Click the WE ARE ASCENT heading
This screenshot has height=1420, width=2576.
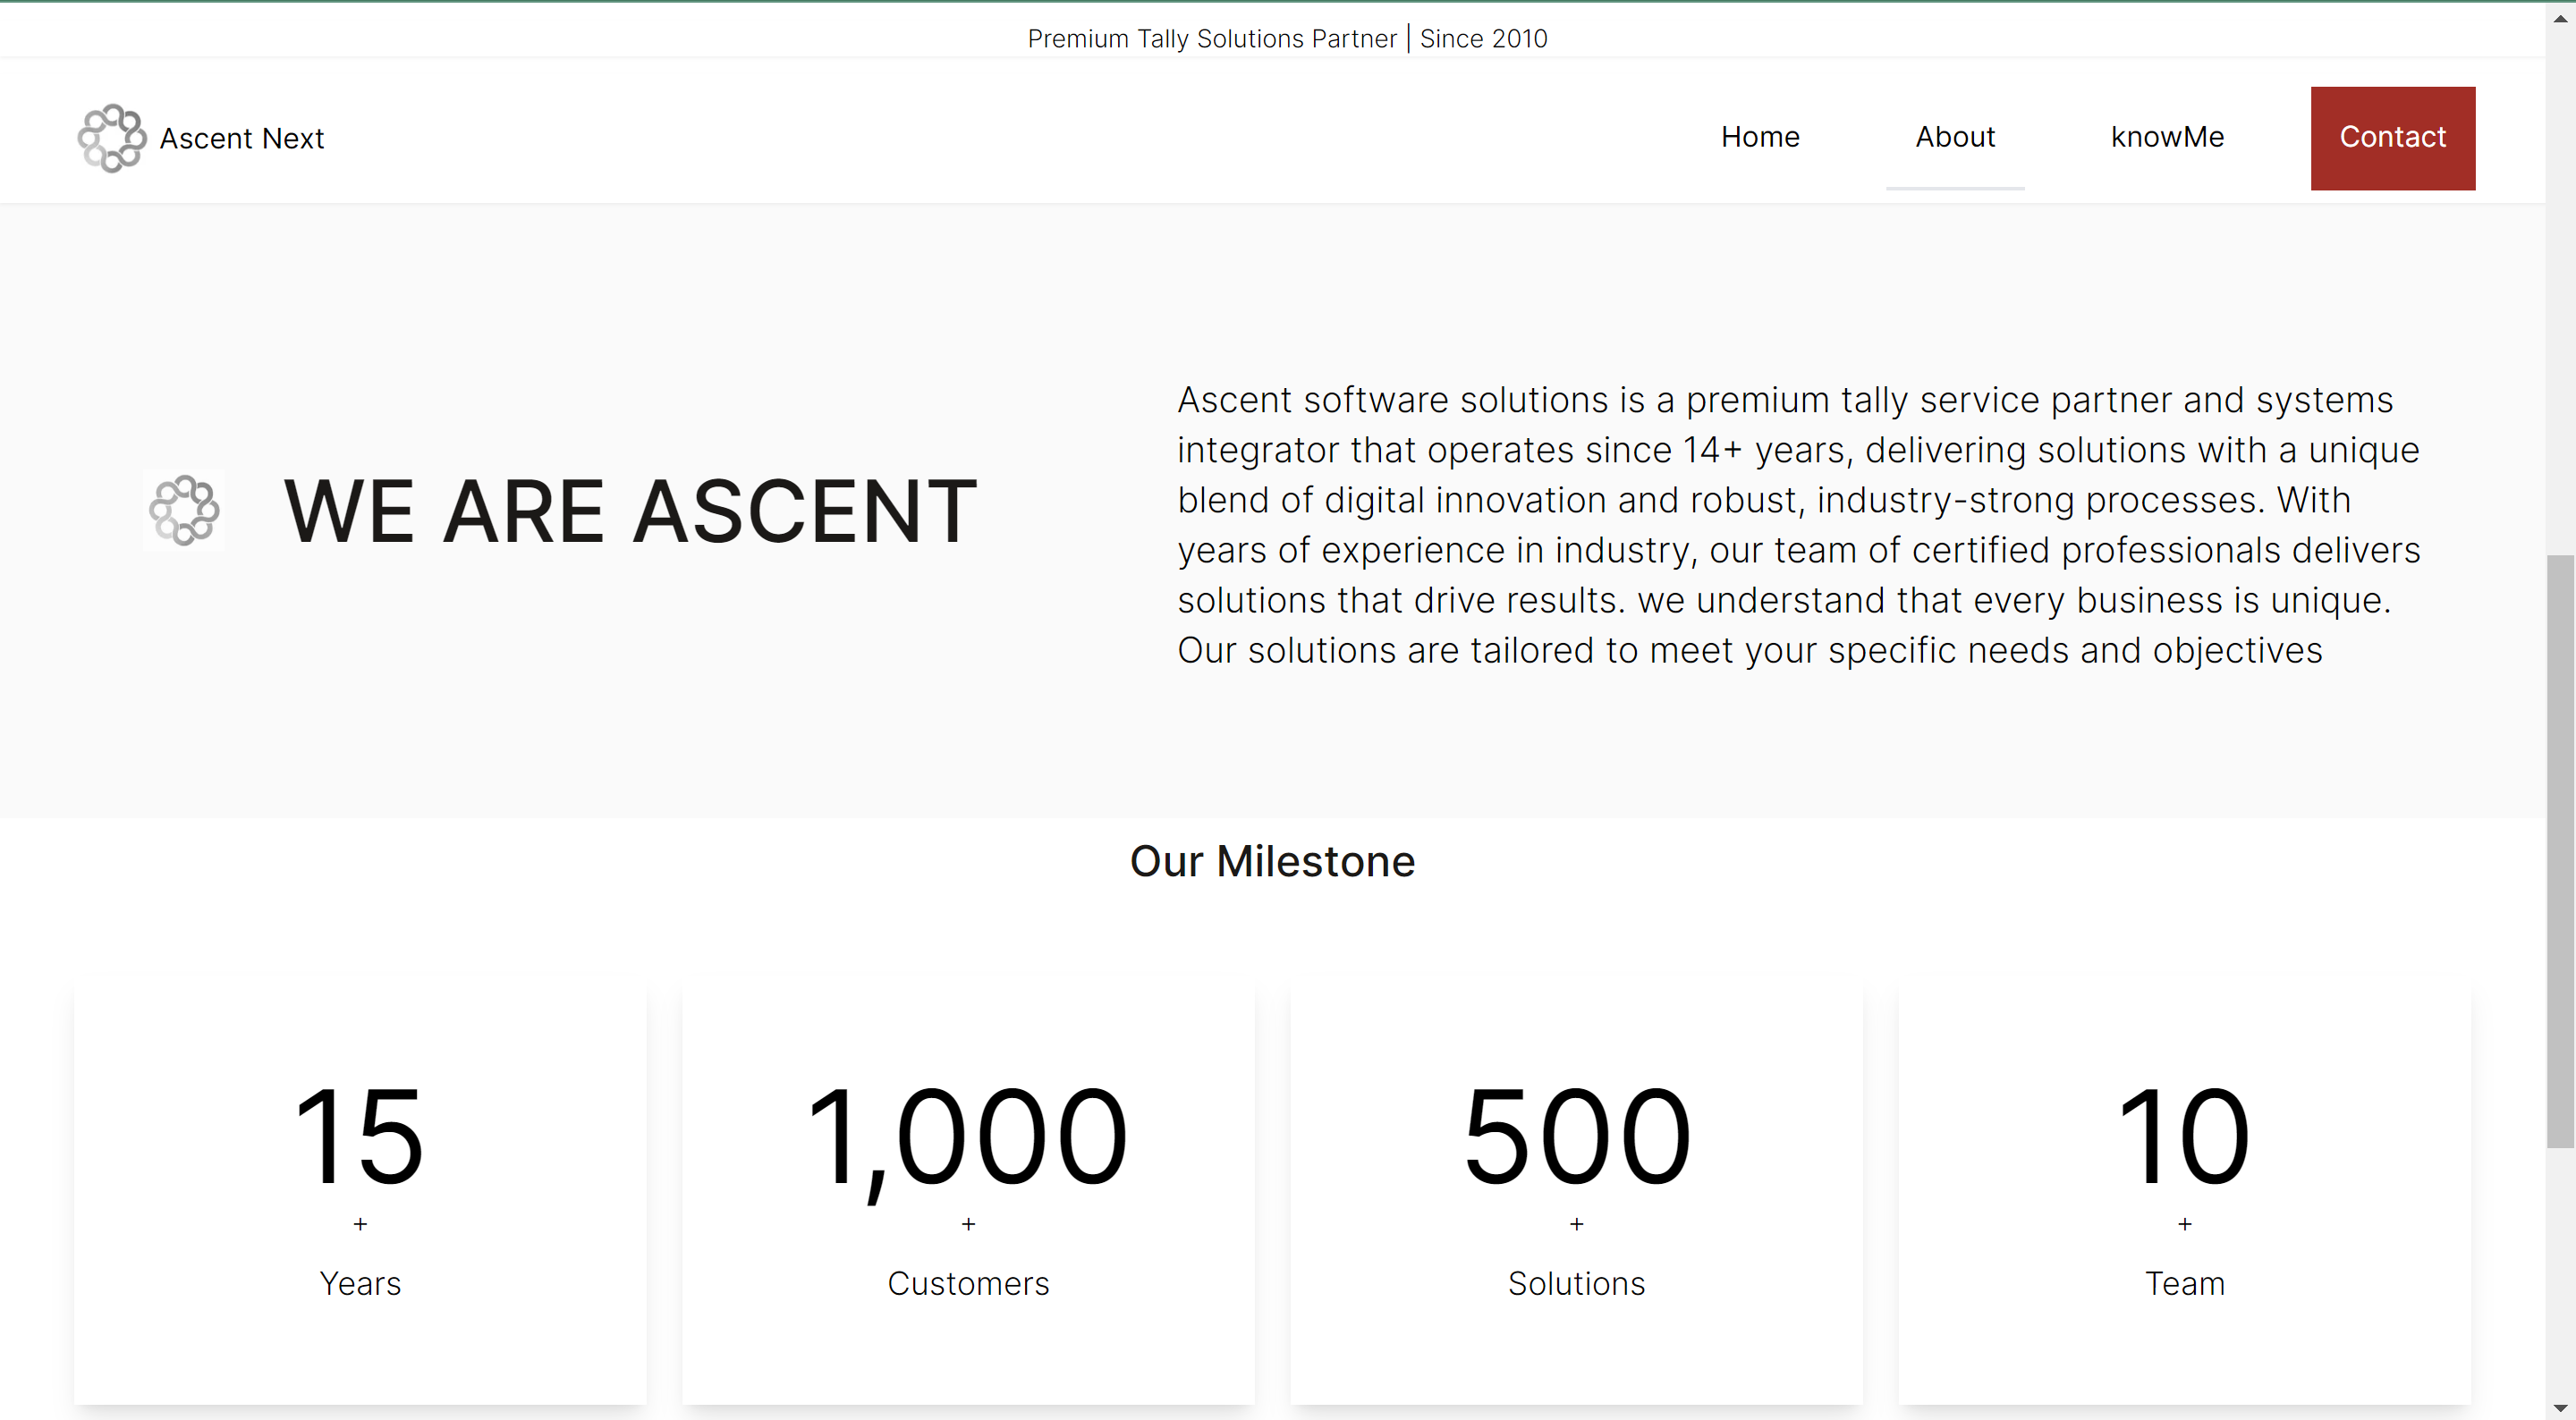[x=631, y=511]
